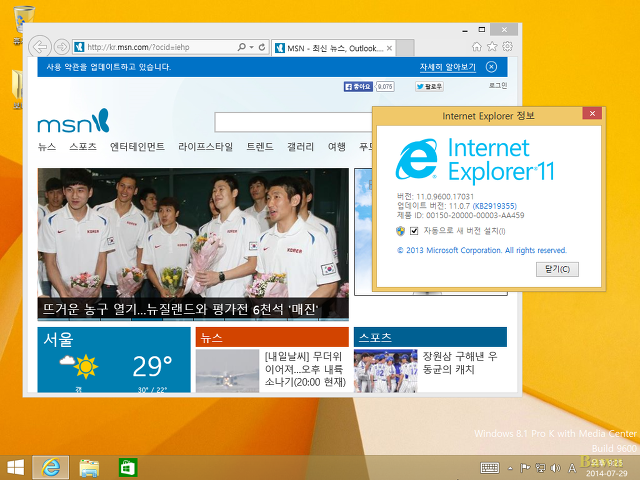Open the 여행 navigation item
640x480 pixels.
click(337, 147)
